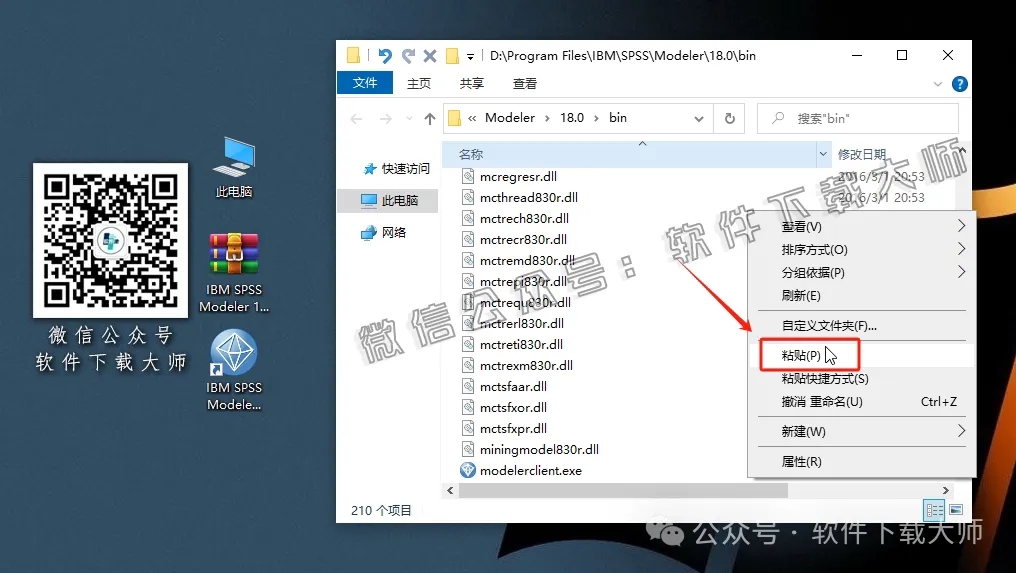Choose 自定义文件夹(F)... in context menu
The image size is (1016, 573).
coord(862,325)
